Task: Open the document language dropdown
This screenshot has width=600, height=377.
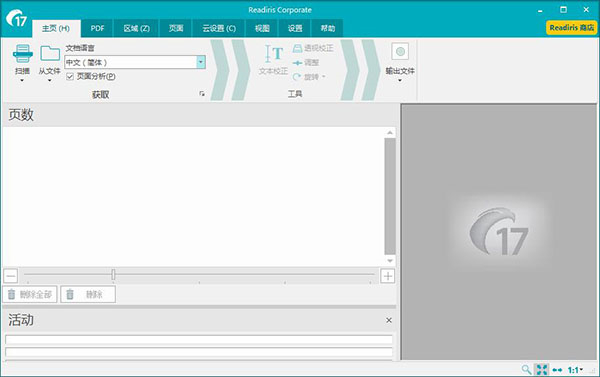Action: coord(201,62)
